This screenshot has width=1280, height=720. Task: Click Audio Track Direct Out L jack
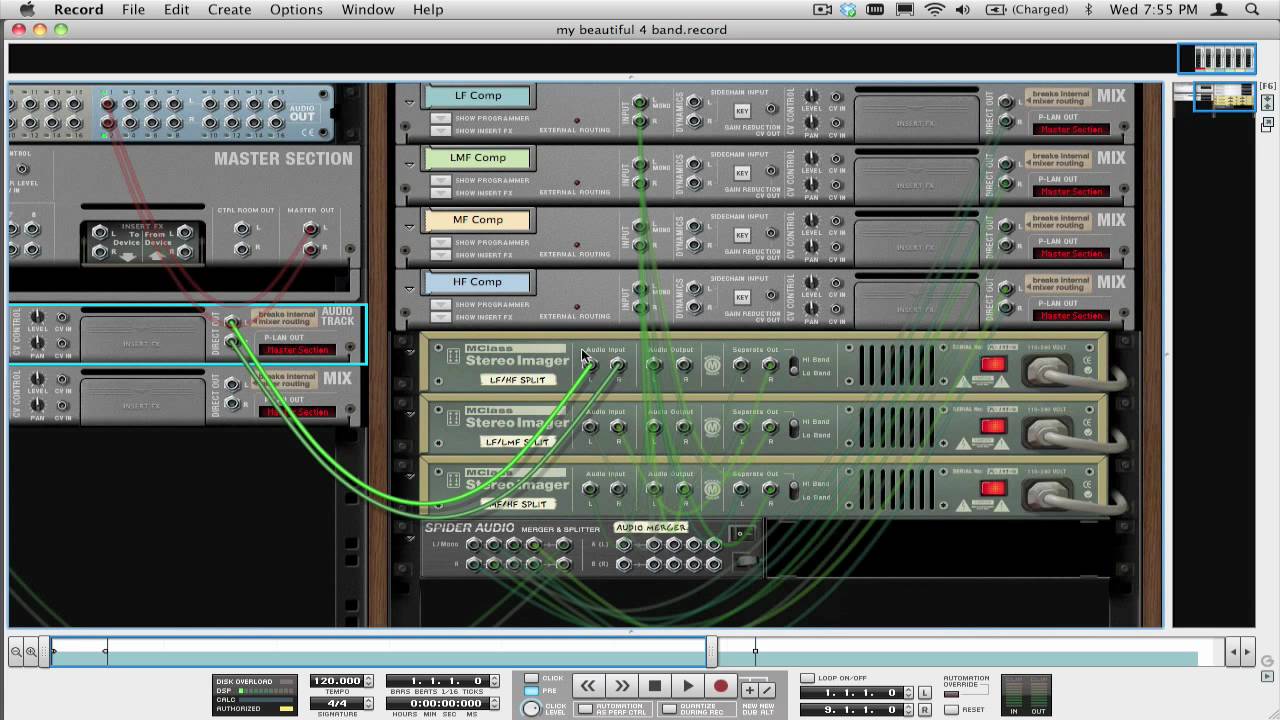tap(232, 323)
